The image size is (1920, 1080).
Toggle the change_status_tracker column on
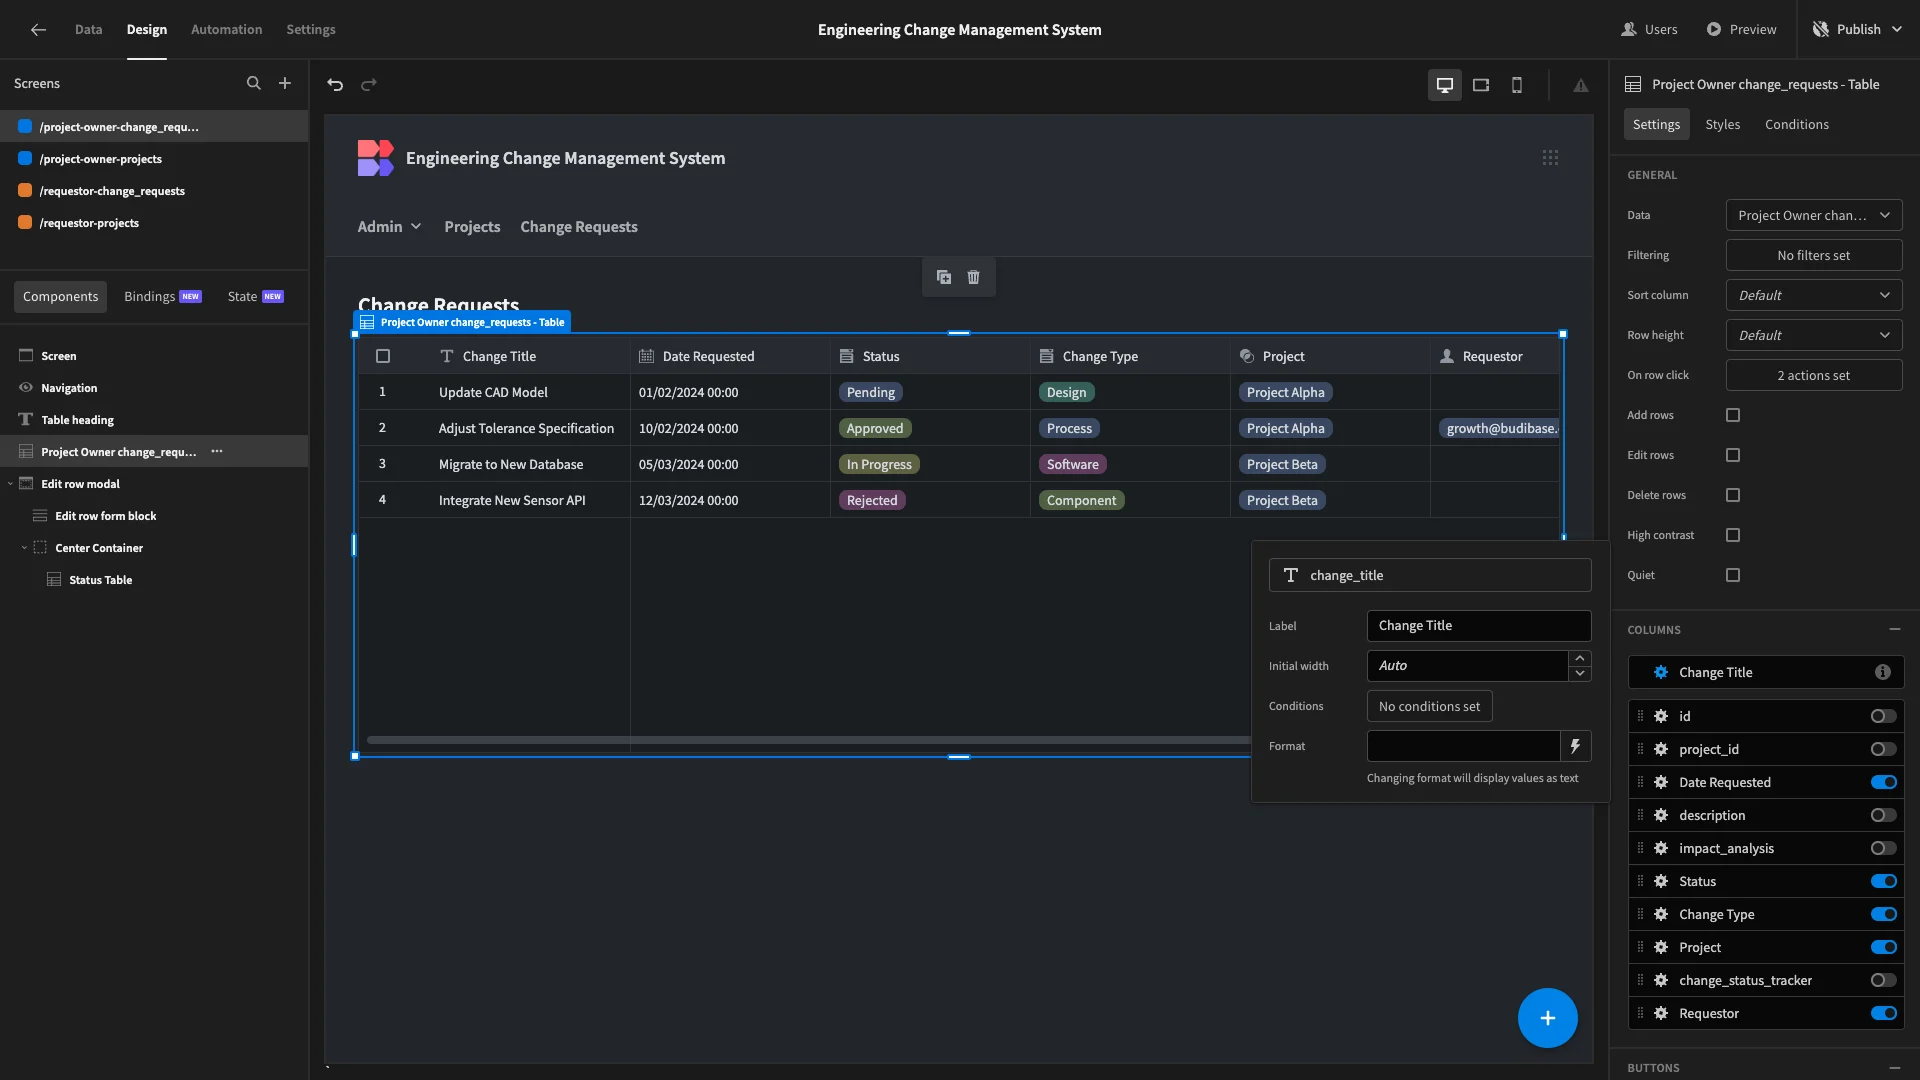tap(1884, 981)
